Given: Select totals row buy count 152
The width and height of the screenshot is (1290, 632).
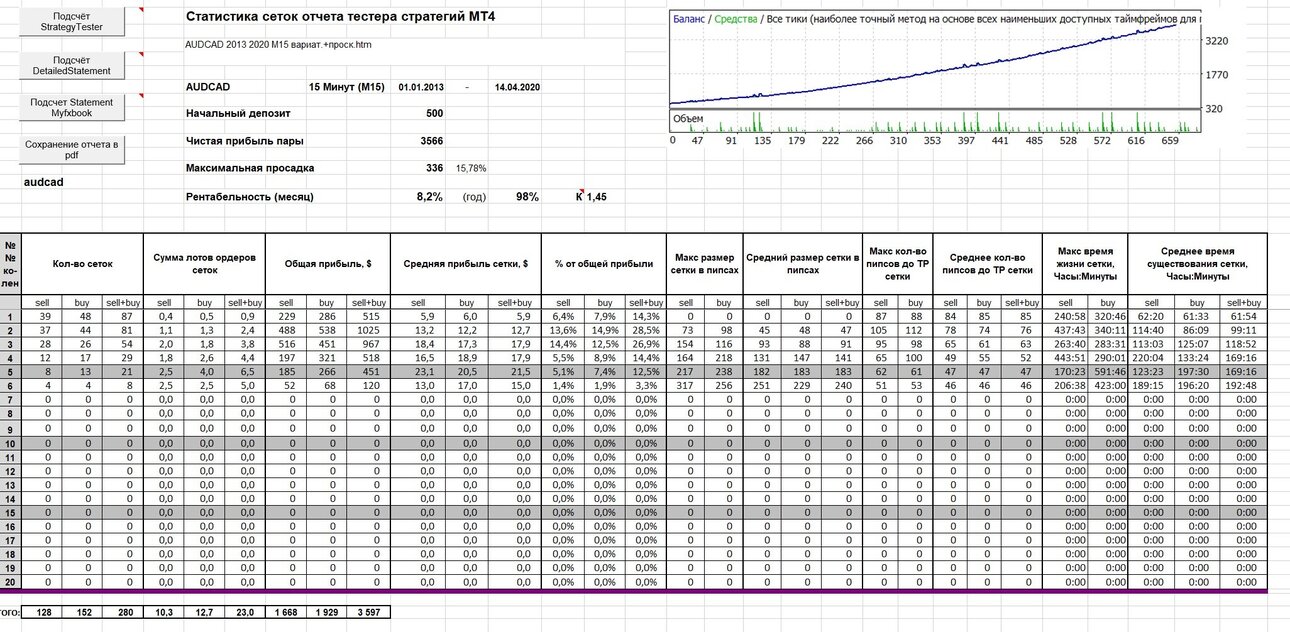Looking at the screenshot, I should [82, 611].
